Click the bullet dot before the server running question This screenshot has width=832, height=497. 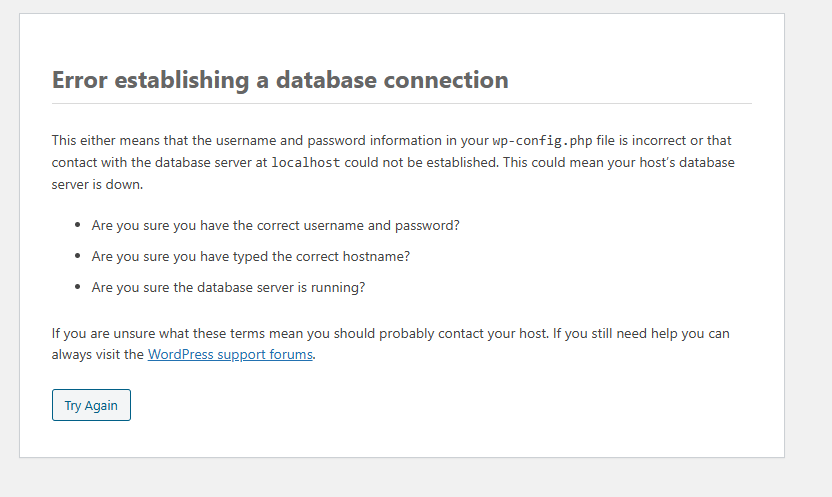point(77,288)
